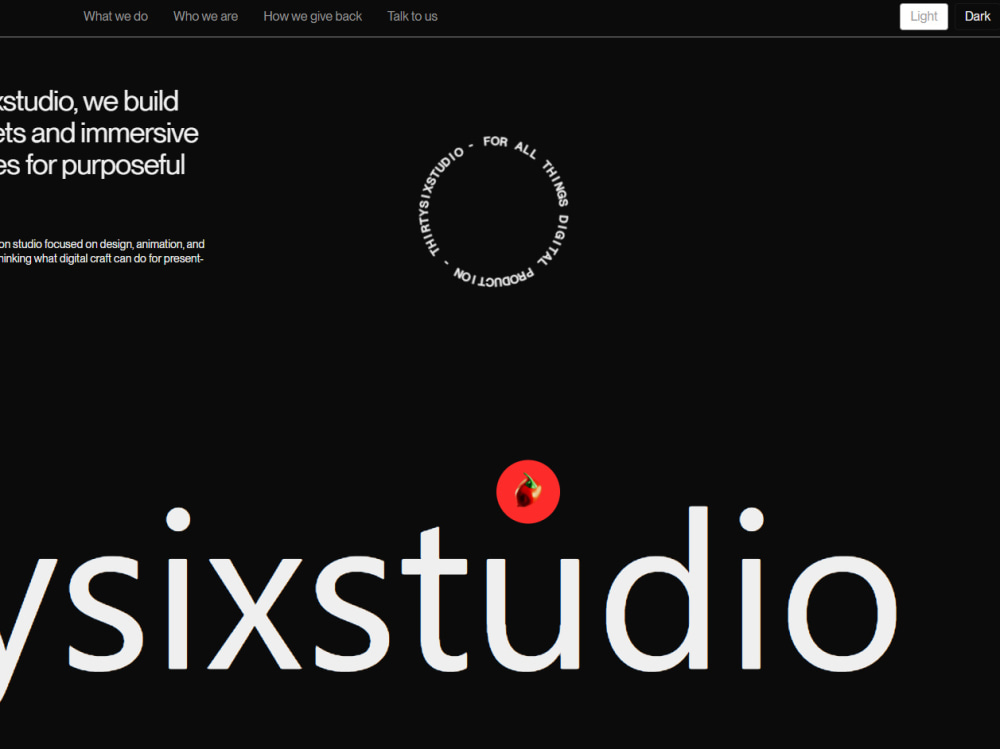Click the red chili pepper icon
The height and width of the screenshot is (749, 1000).
[x=528, y=492]
